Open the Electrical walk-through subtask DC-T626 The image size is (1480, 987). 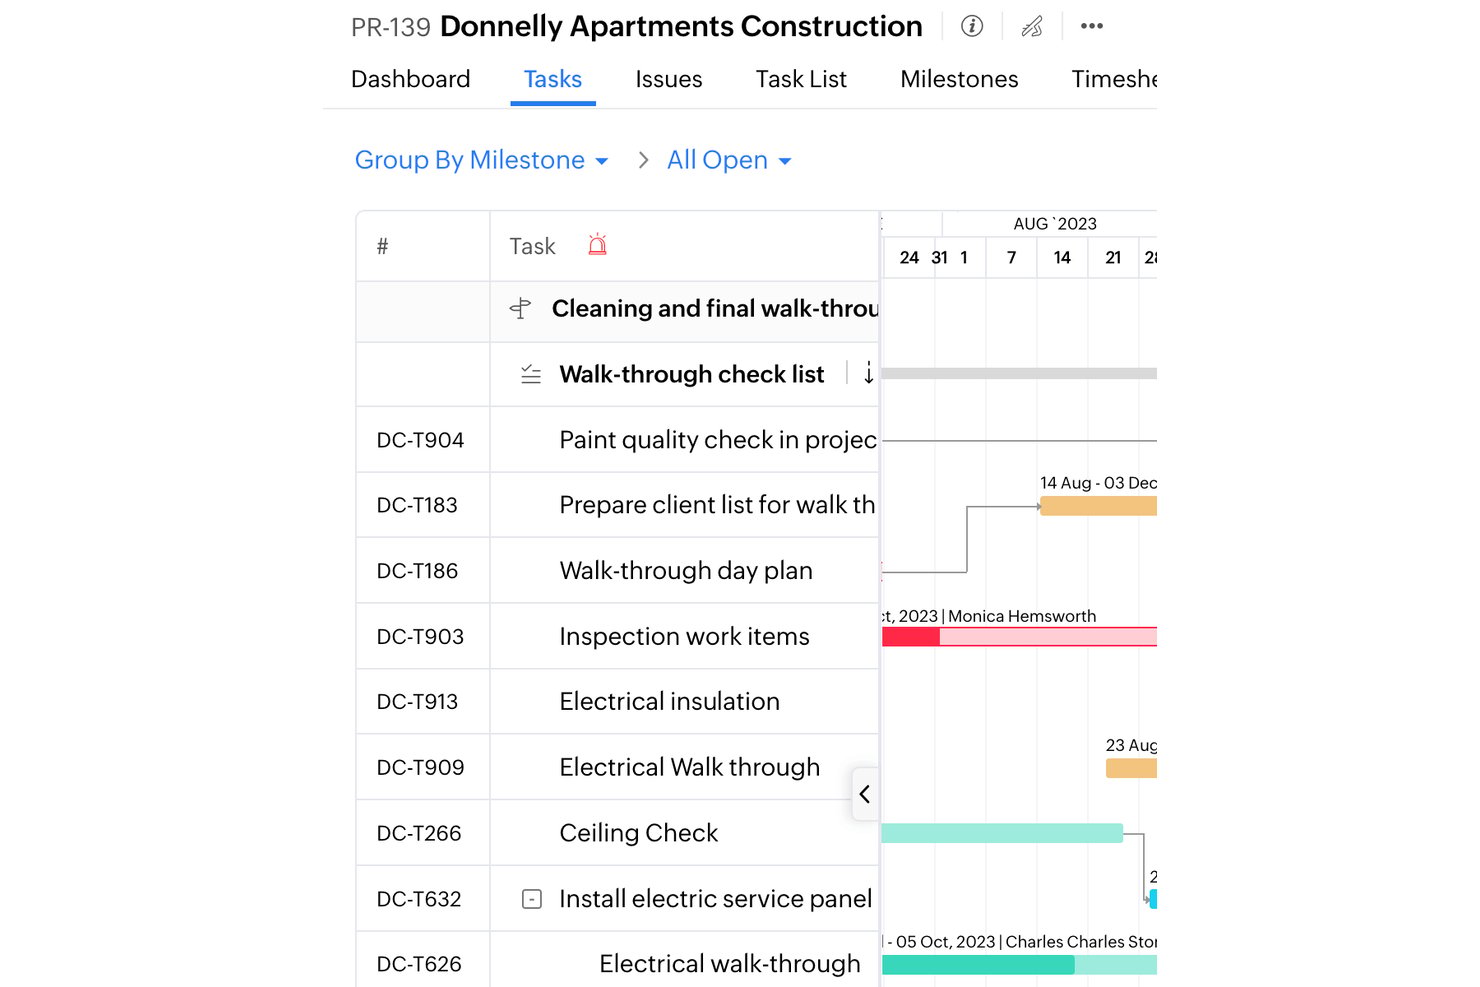tap(729, 964)
